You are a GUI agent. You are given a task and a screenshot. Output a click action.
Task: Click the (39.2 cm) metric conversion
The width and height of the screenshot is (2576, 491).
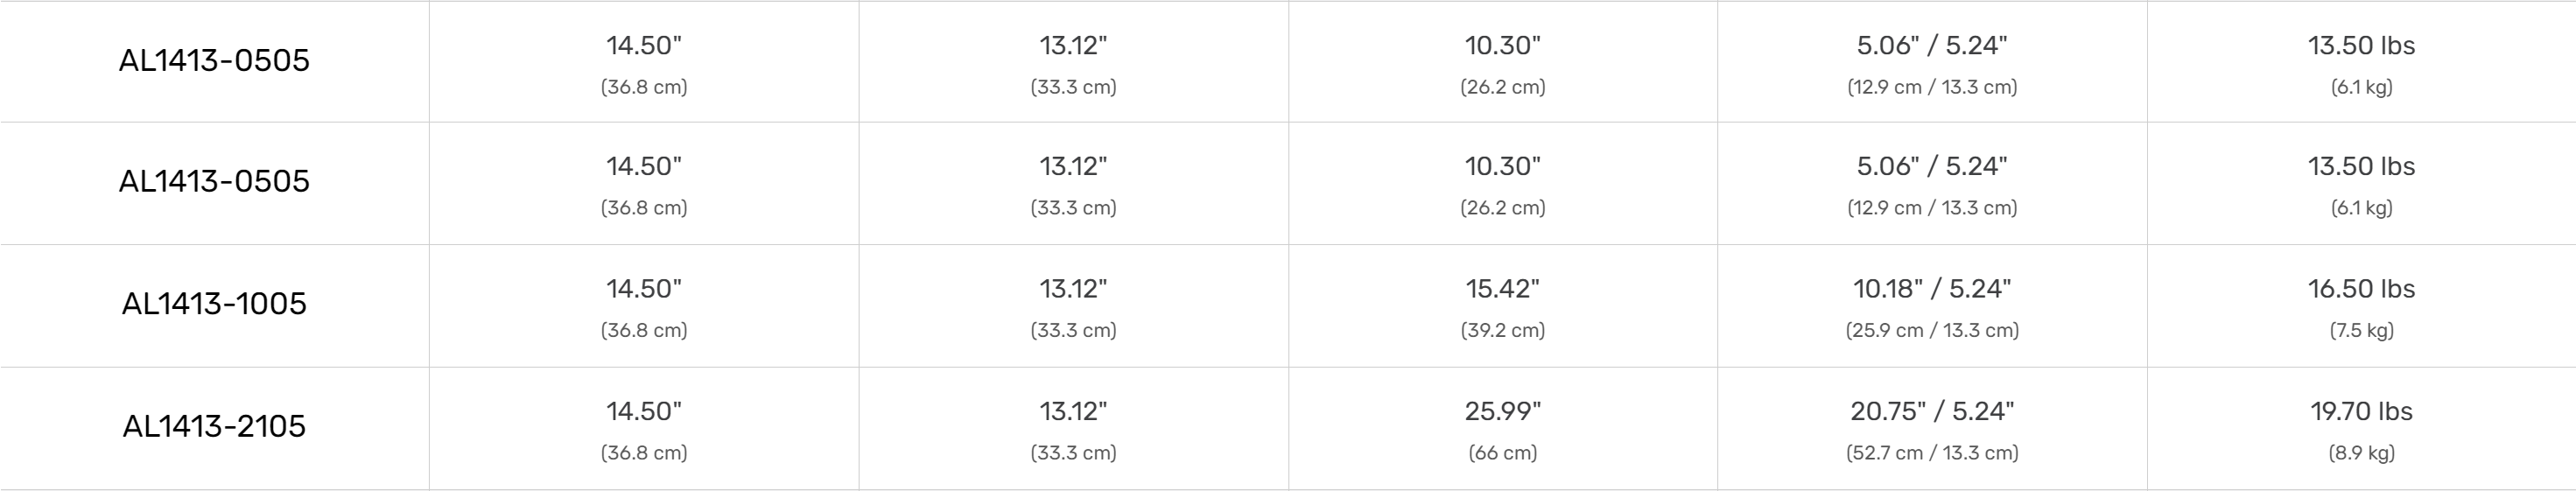coord(1502,331)
